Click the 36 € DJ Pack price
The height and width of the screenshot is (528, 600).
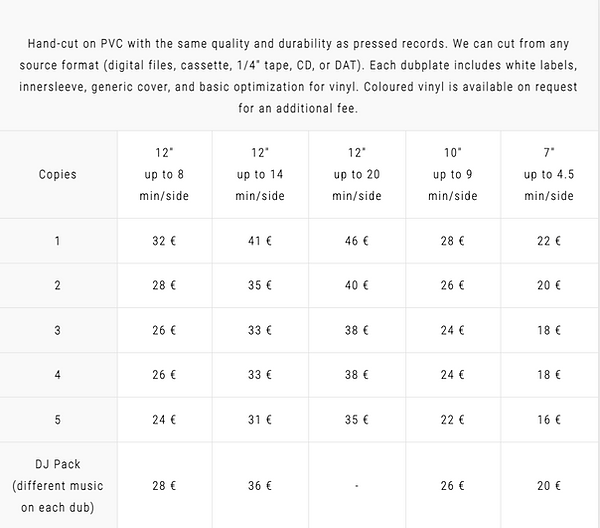(x=259, y=486)
